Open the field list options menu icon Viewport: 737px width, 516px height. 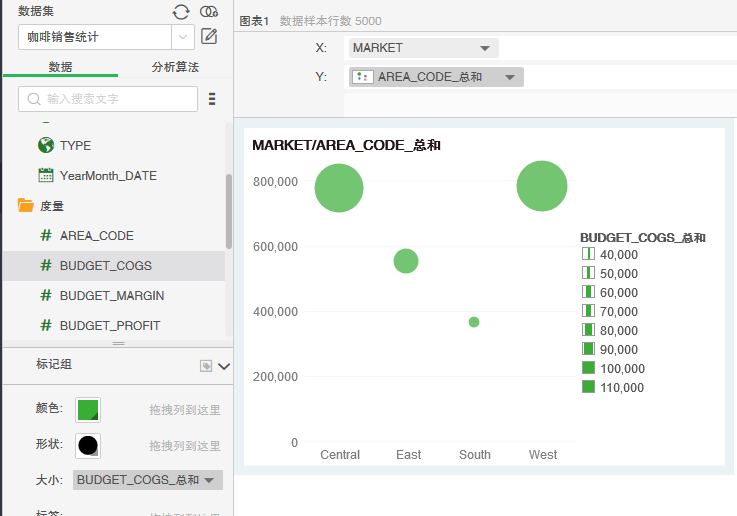coord(212,99)
